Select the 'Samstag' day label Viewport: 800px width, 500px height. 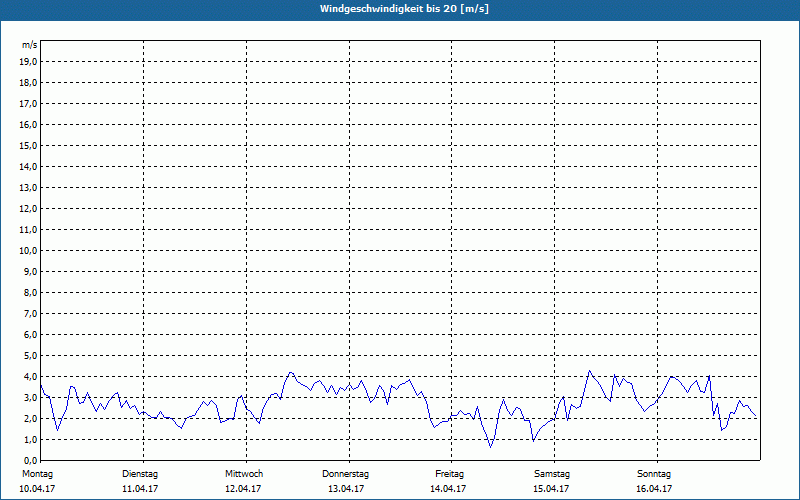click(552, 474)
